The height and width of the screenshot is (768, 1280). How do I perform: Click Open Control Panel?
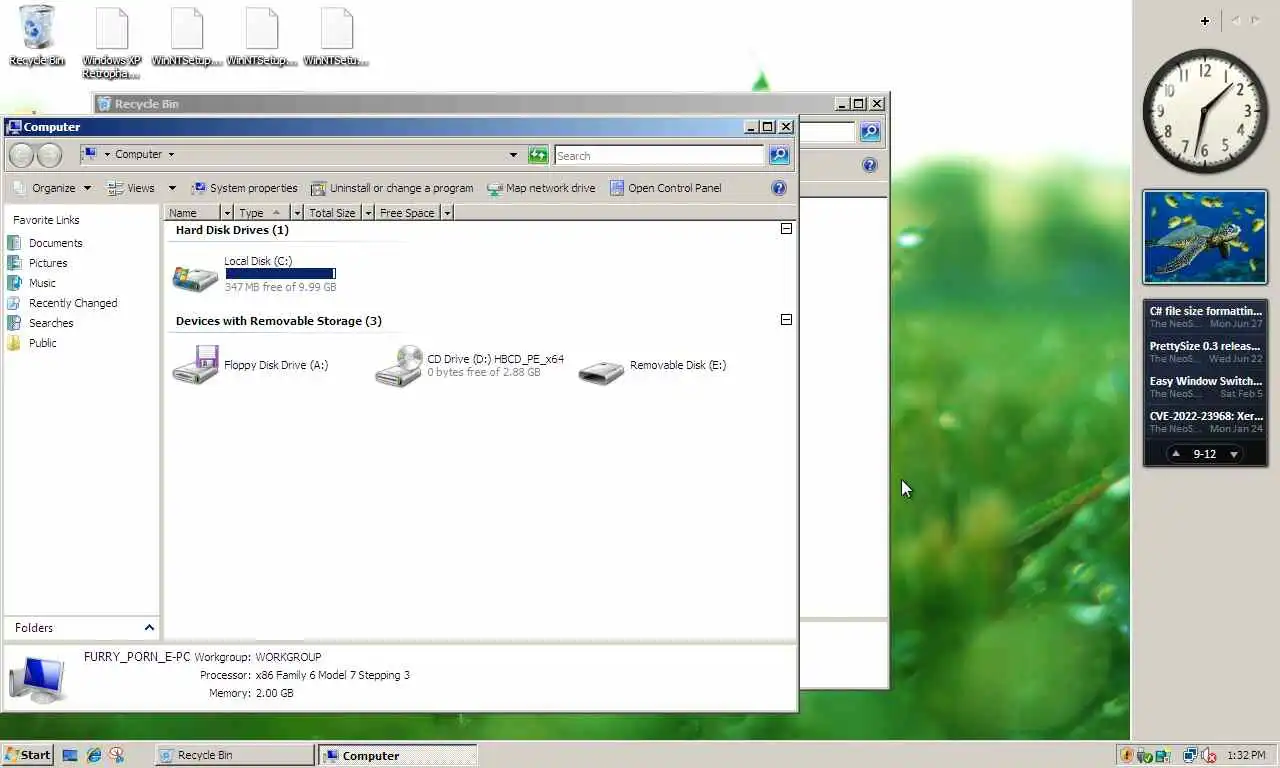[x=665, y=188]
